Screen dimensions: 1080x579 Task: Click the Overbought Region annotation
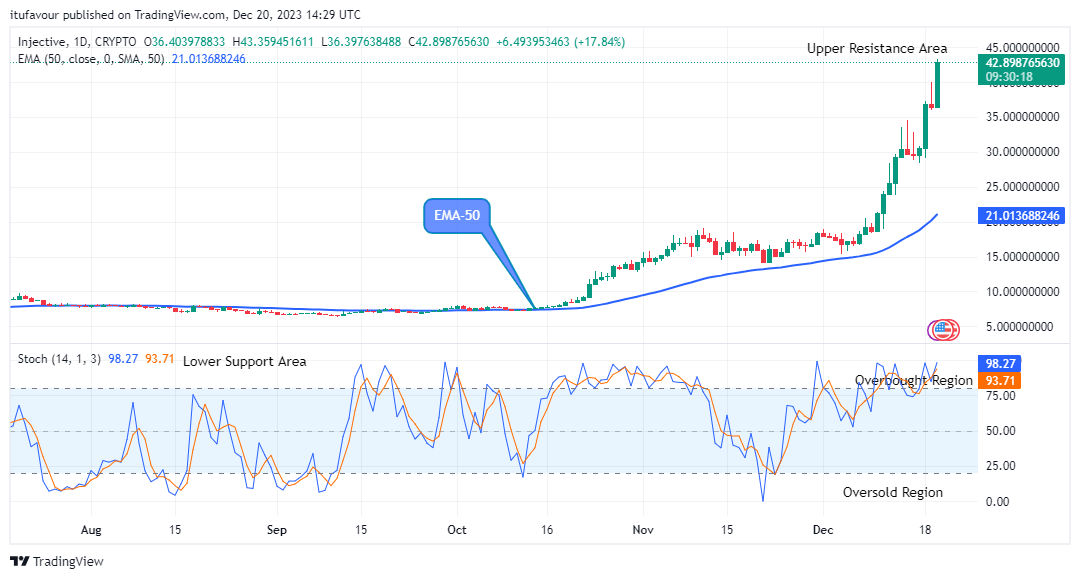913,380
